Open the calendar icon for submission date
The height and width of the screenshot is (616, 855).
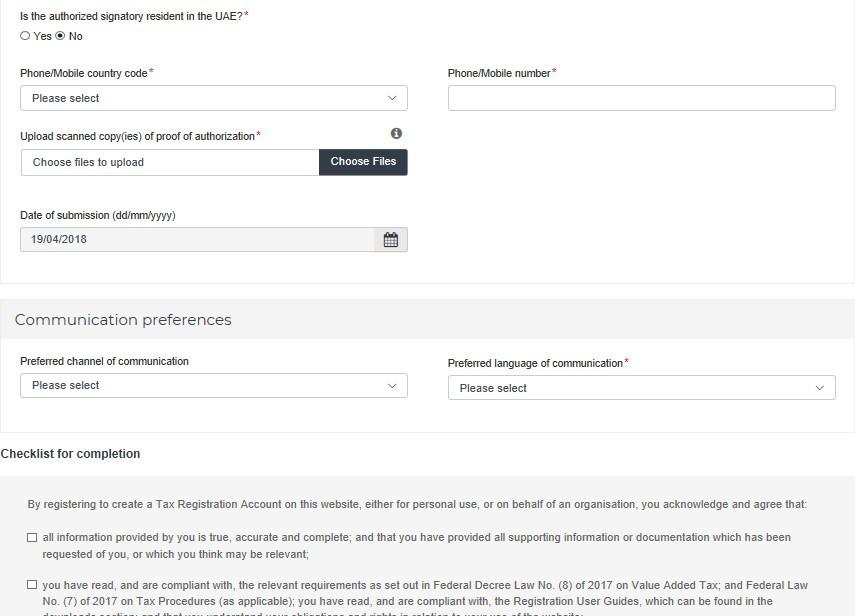390,240
